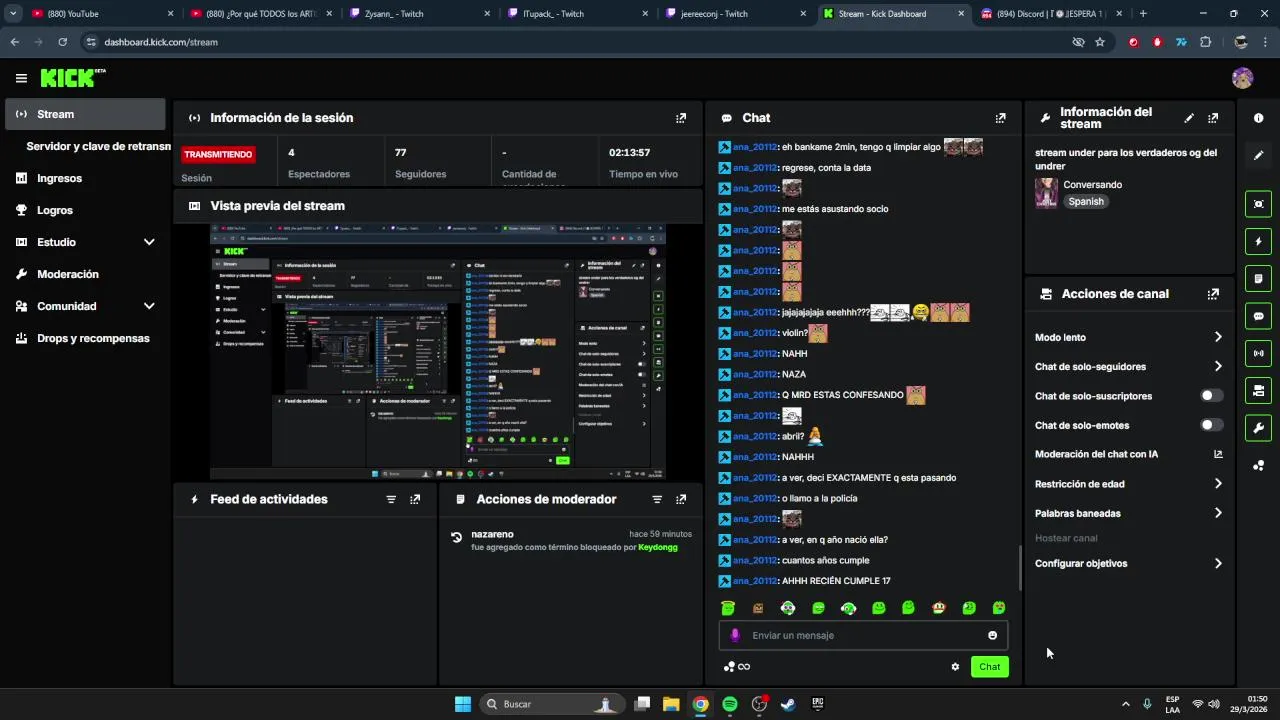Pop out the Chat panel
1280x720 pixels.
(1000, 118)
